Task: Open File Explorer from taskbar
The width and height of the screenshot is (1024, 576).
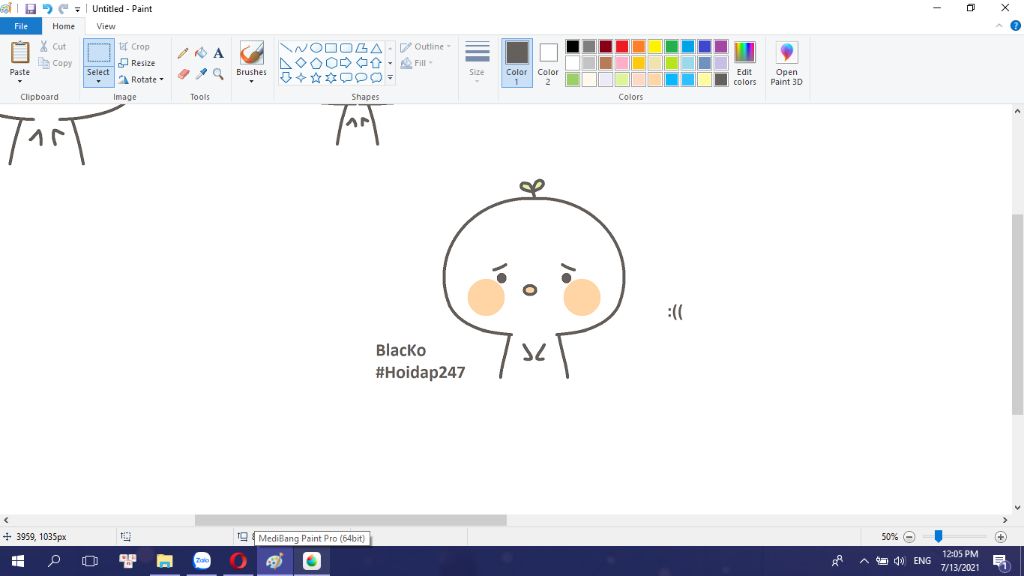Action: (x=165, y=561)
